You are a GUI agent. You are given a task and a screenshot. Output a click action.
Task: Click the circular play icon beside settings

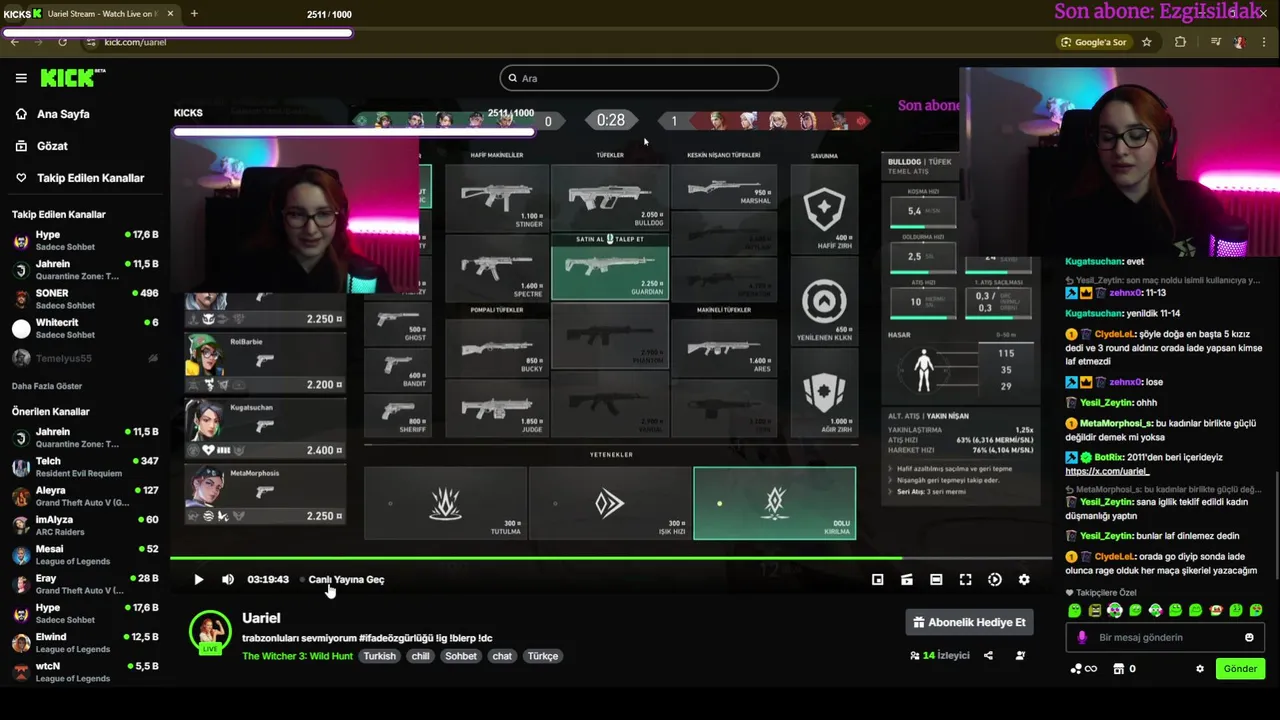(994, 579)
